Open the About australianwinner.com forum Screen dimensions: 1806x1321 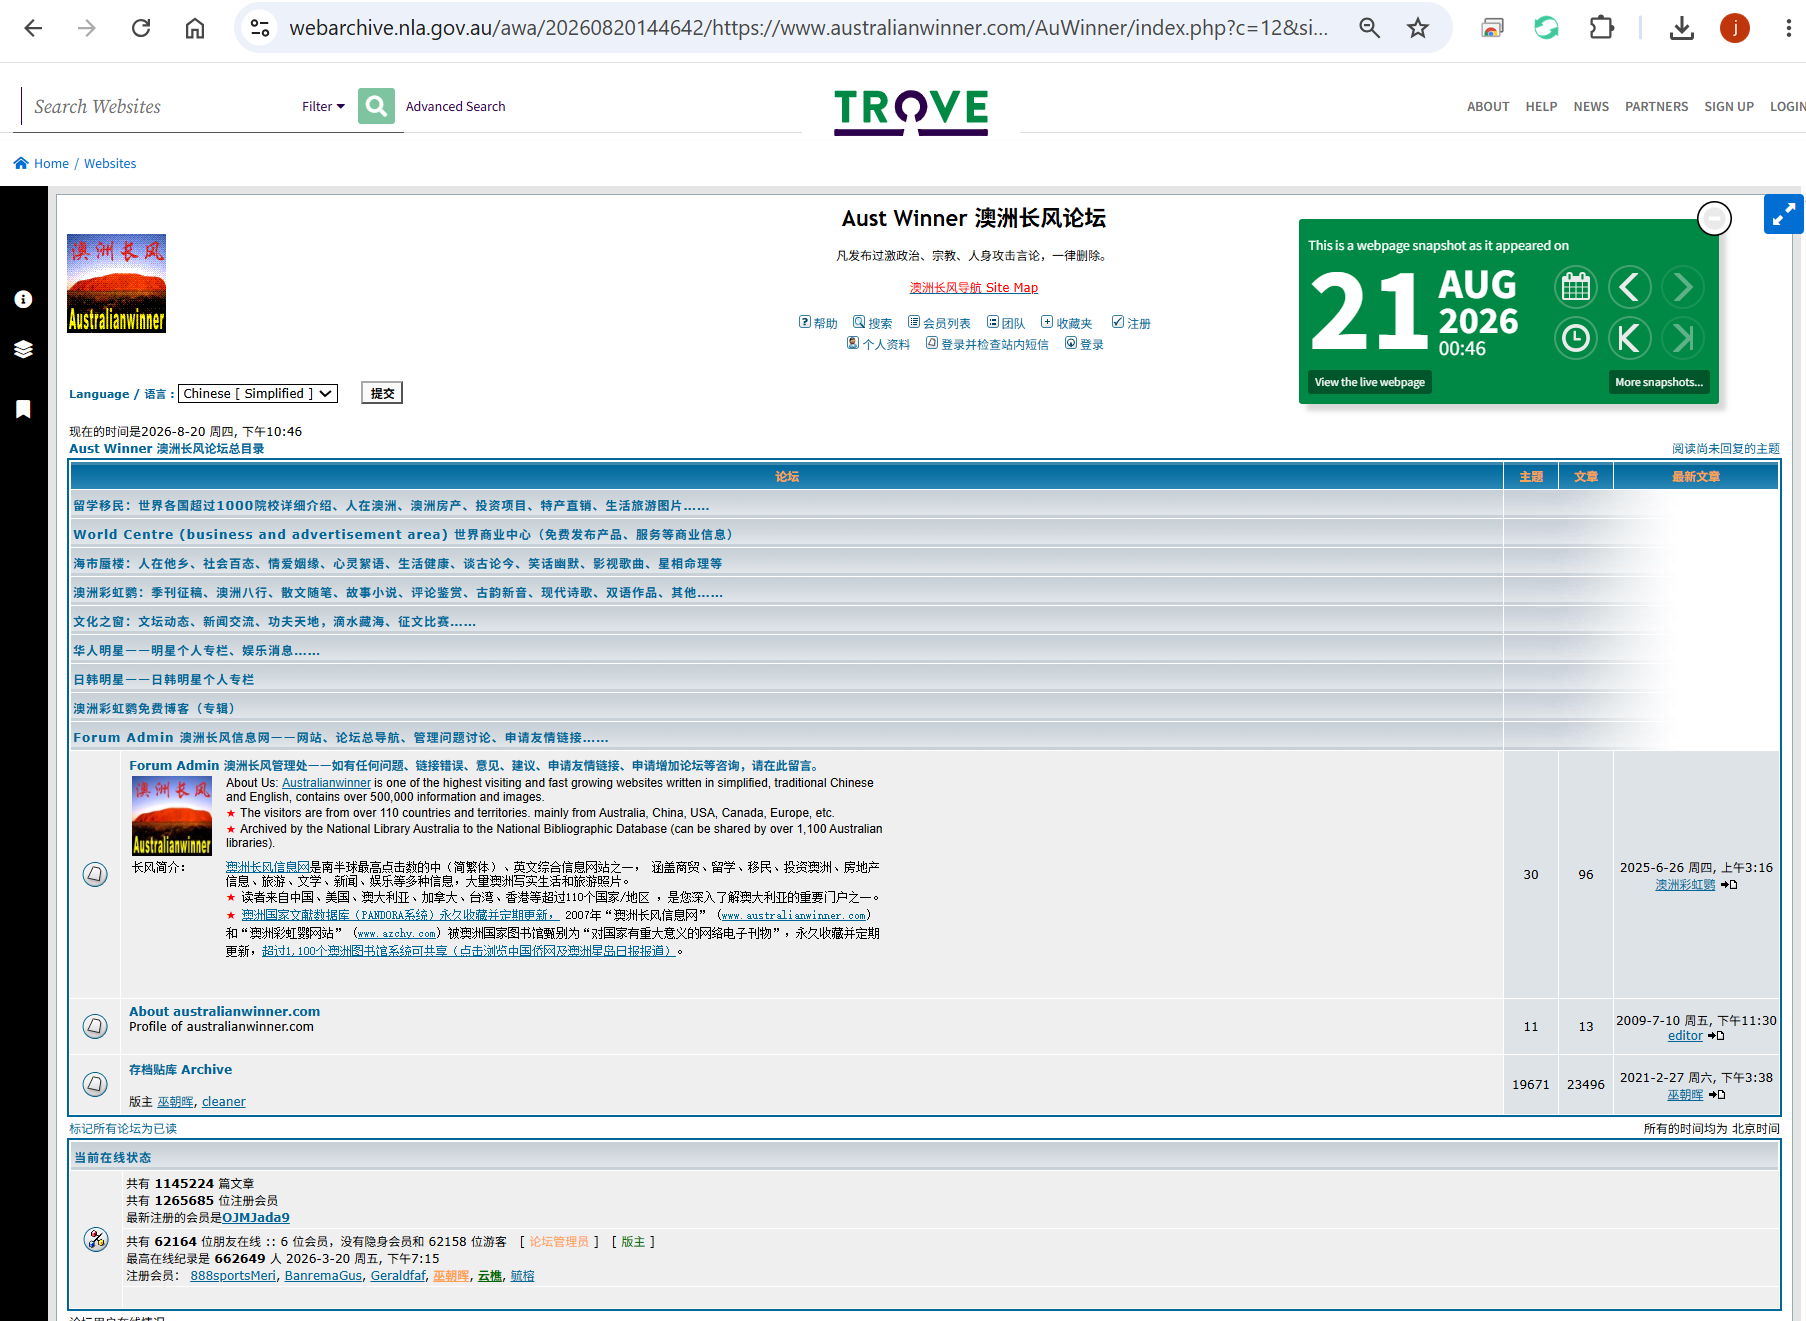(x=224, y=1011)
